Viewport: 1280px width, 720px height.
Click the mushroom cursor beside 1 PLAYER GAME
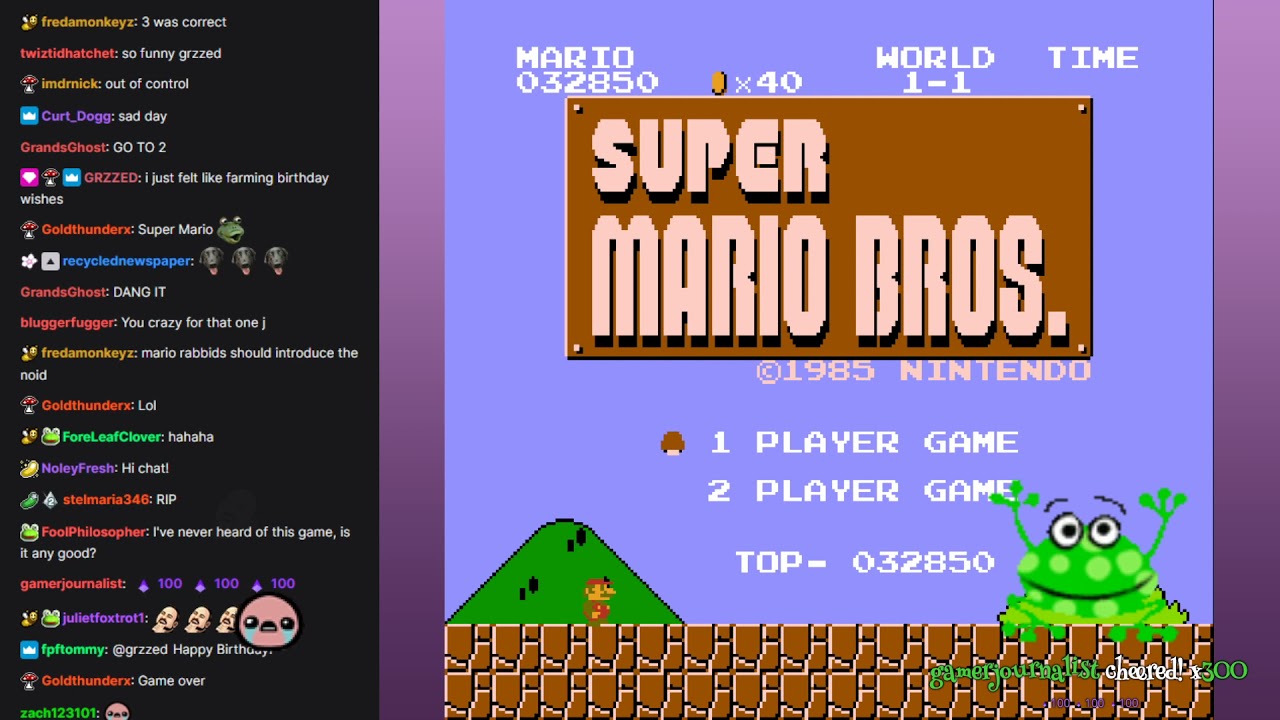click(x=673, y=443)
